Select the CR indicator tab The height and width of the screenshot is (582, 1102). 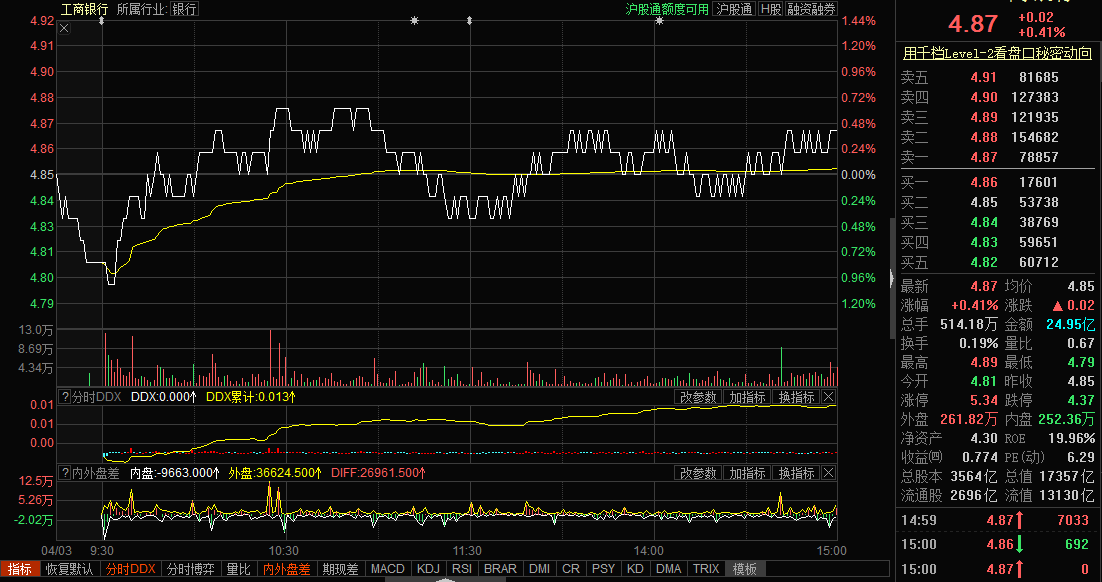pyautogui.click(x=571, y=569)
